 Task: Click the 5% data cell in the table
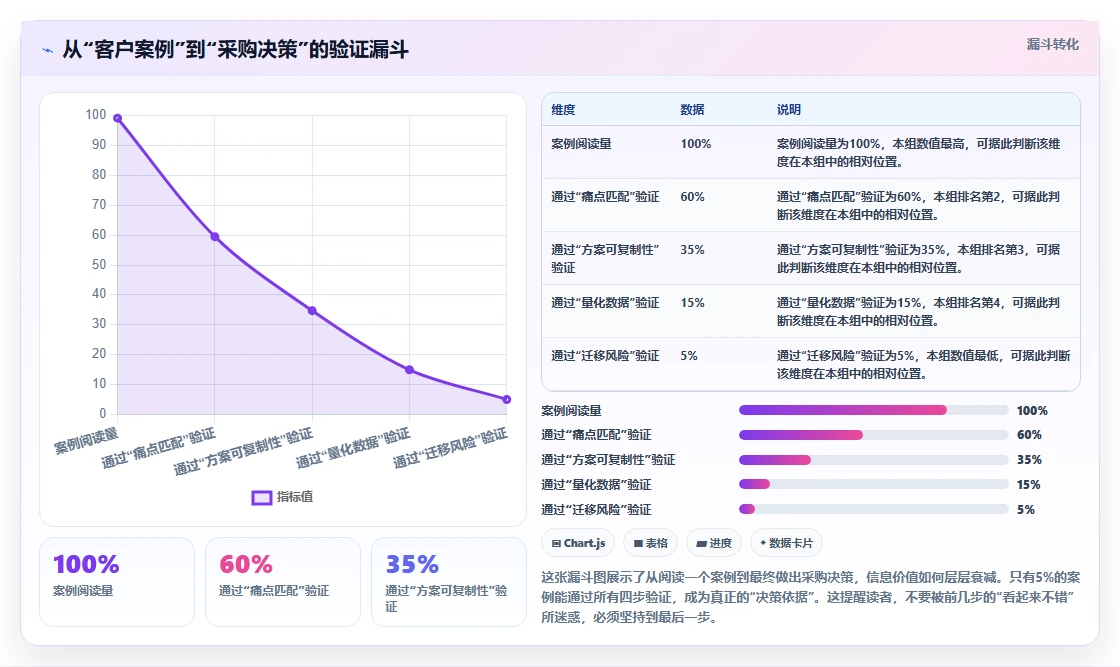coord(689,355)
